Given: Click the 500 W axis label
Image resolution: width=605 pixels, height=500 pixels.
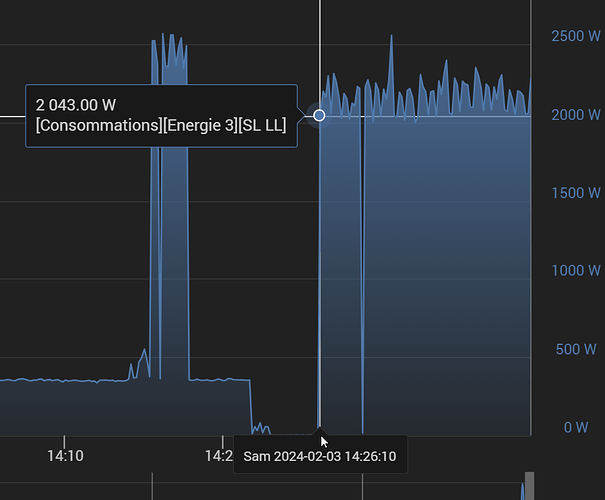Looking at the screenshot, I should 576,350.
